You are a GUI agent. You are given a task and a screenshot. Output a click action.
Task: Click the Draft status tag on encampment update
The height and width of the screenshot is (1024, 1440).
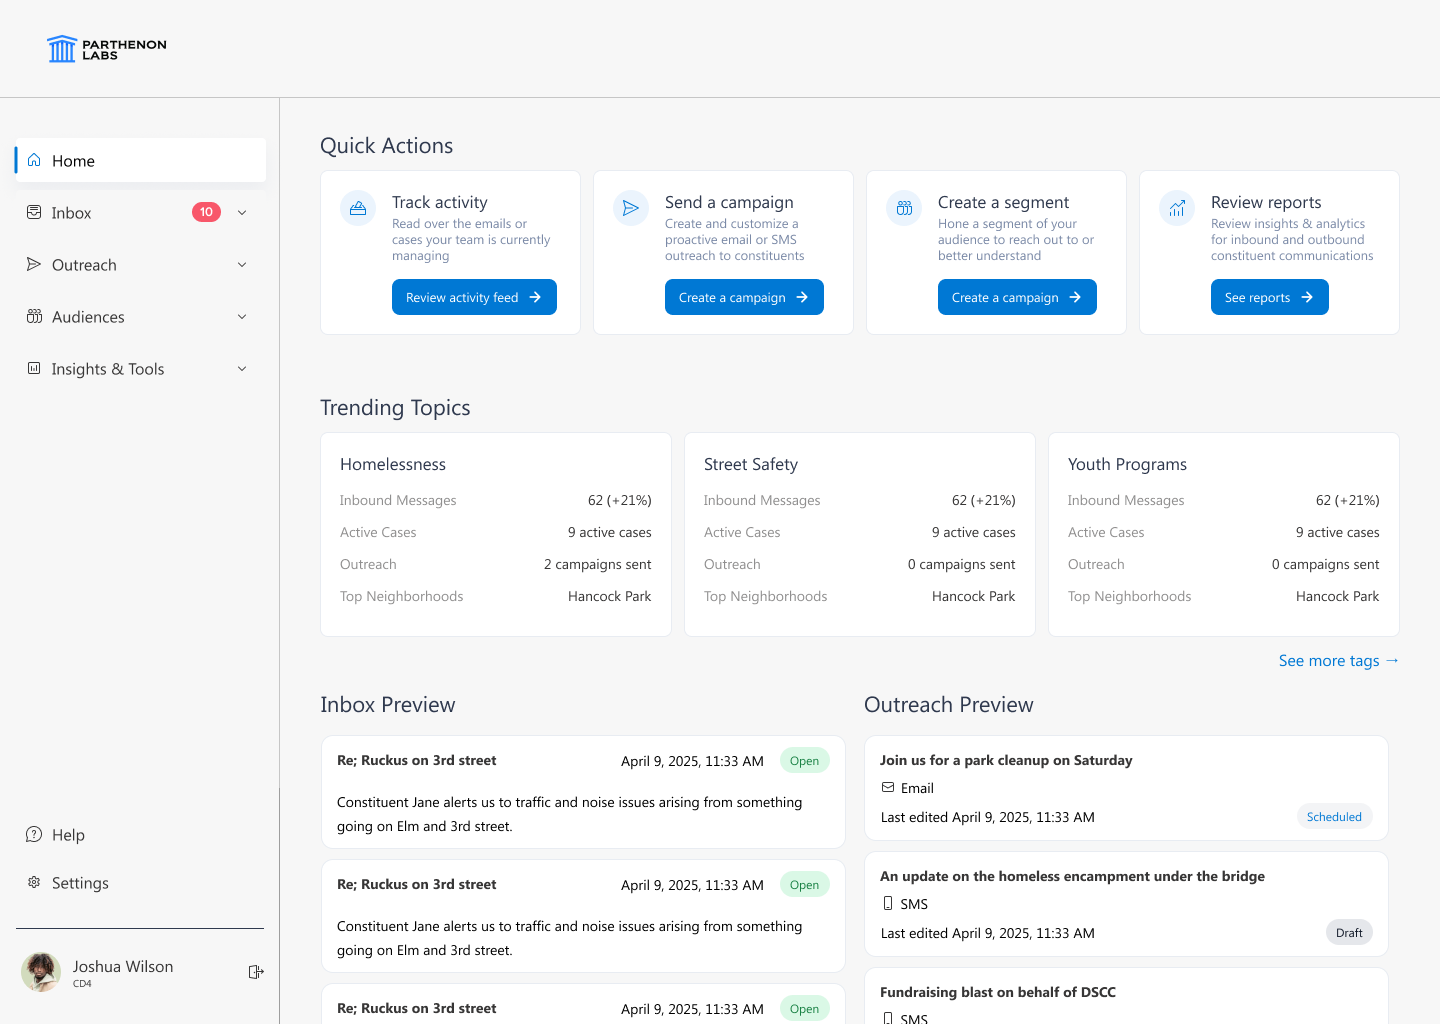coord(1349,932)
